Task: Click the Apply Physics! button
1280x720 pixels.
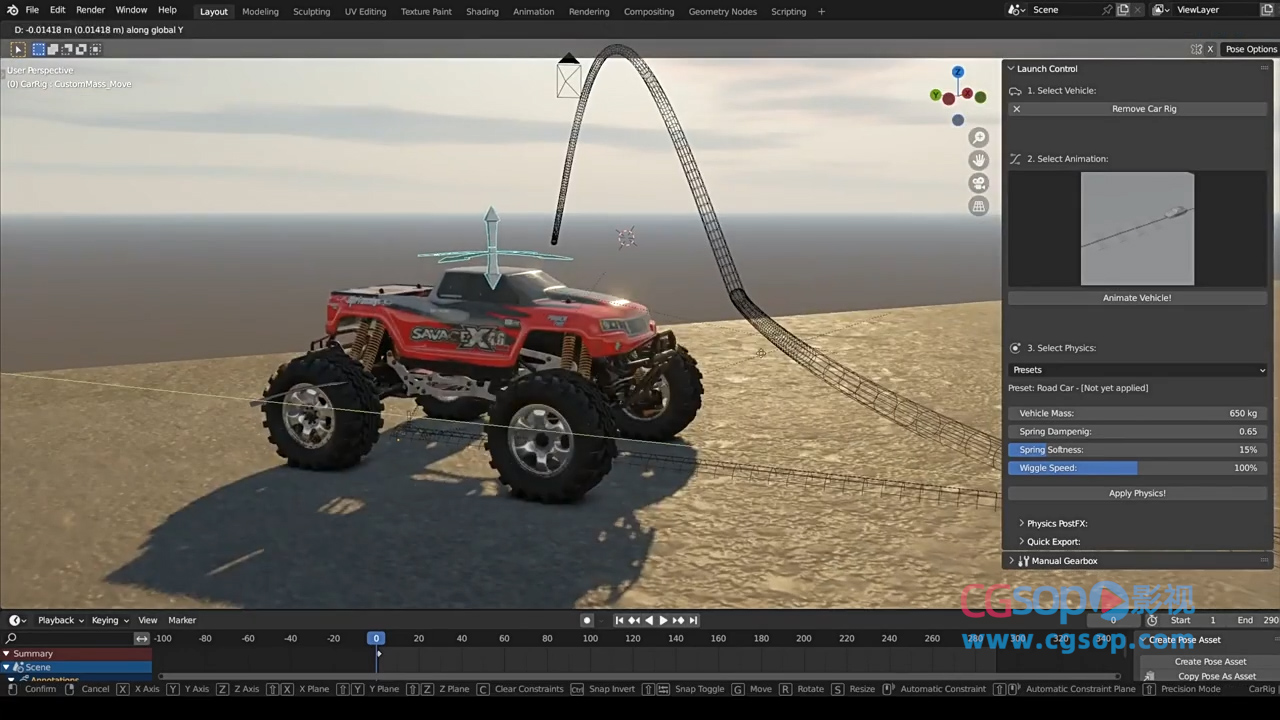Action: [1137, 493]
